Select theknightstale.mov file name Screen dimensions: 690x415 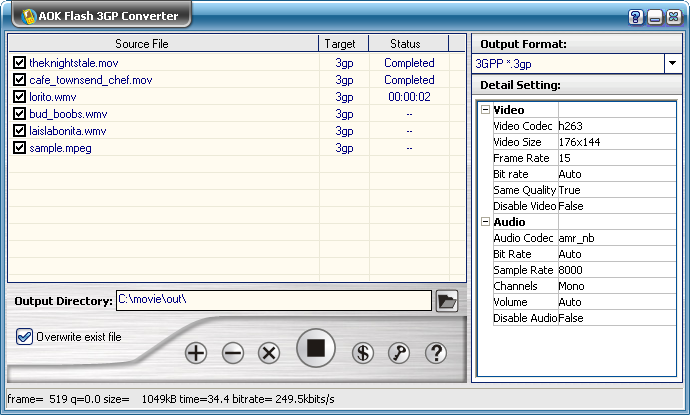click(74, 63)
